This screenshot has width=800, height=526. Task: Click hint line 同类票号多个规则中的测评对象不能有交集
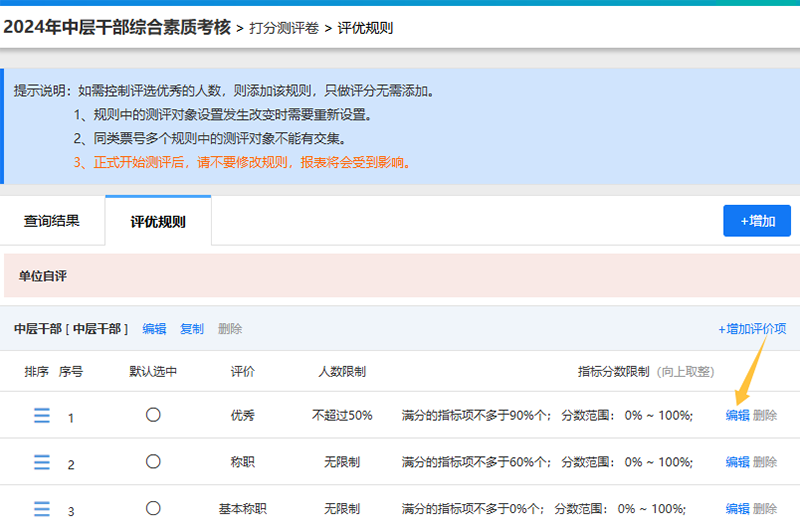coord(210,138)
